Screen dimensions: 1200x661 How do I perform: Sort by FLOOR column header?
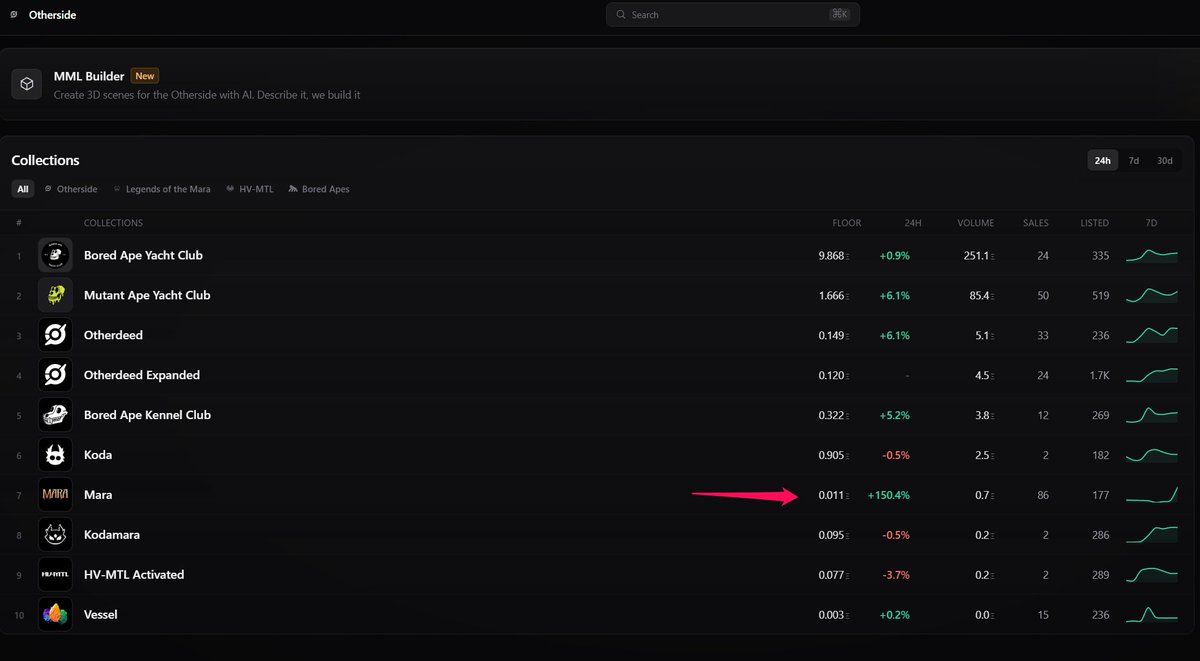847,223
